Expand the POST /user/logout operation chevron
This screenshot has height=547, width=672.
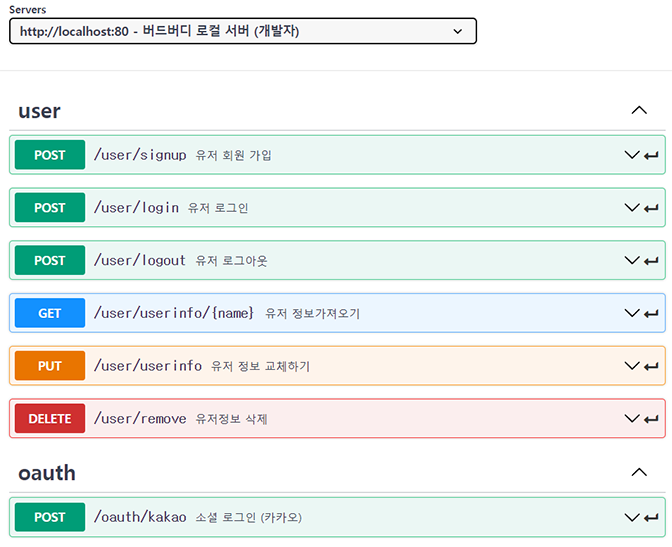pyautogui.click(x=632, y=260)
